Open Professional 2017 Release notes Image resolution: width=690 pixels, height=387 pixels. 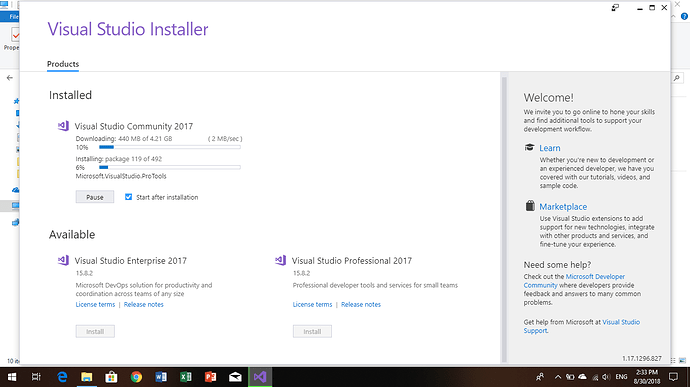click(x=361, y=304)
